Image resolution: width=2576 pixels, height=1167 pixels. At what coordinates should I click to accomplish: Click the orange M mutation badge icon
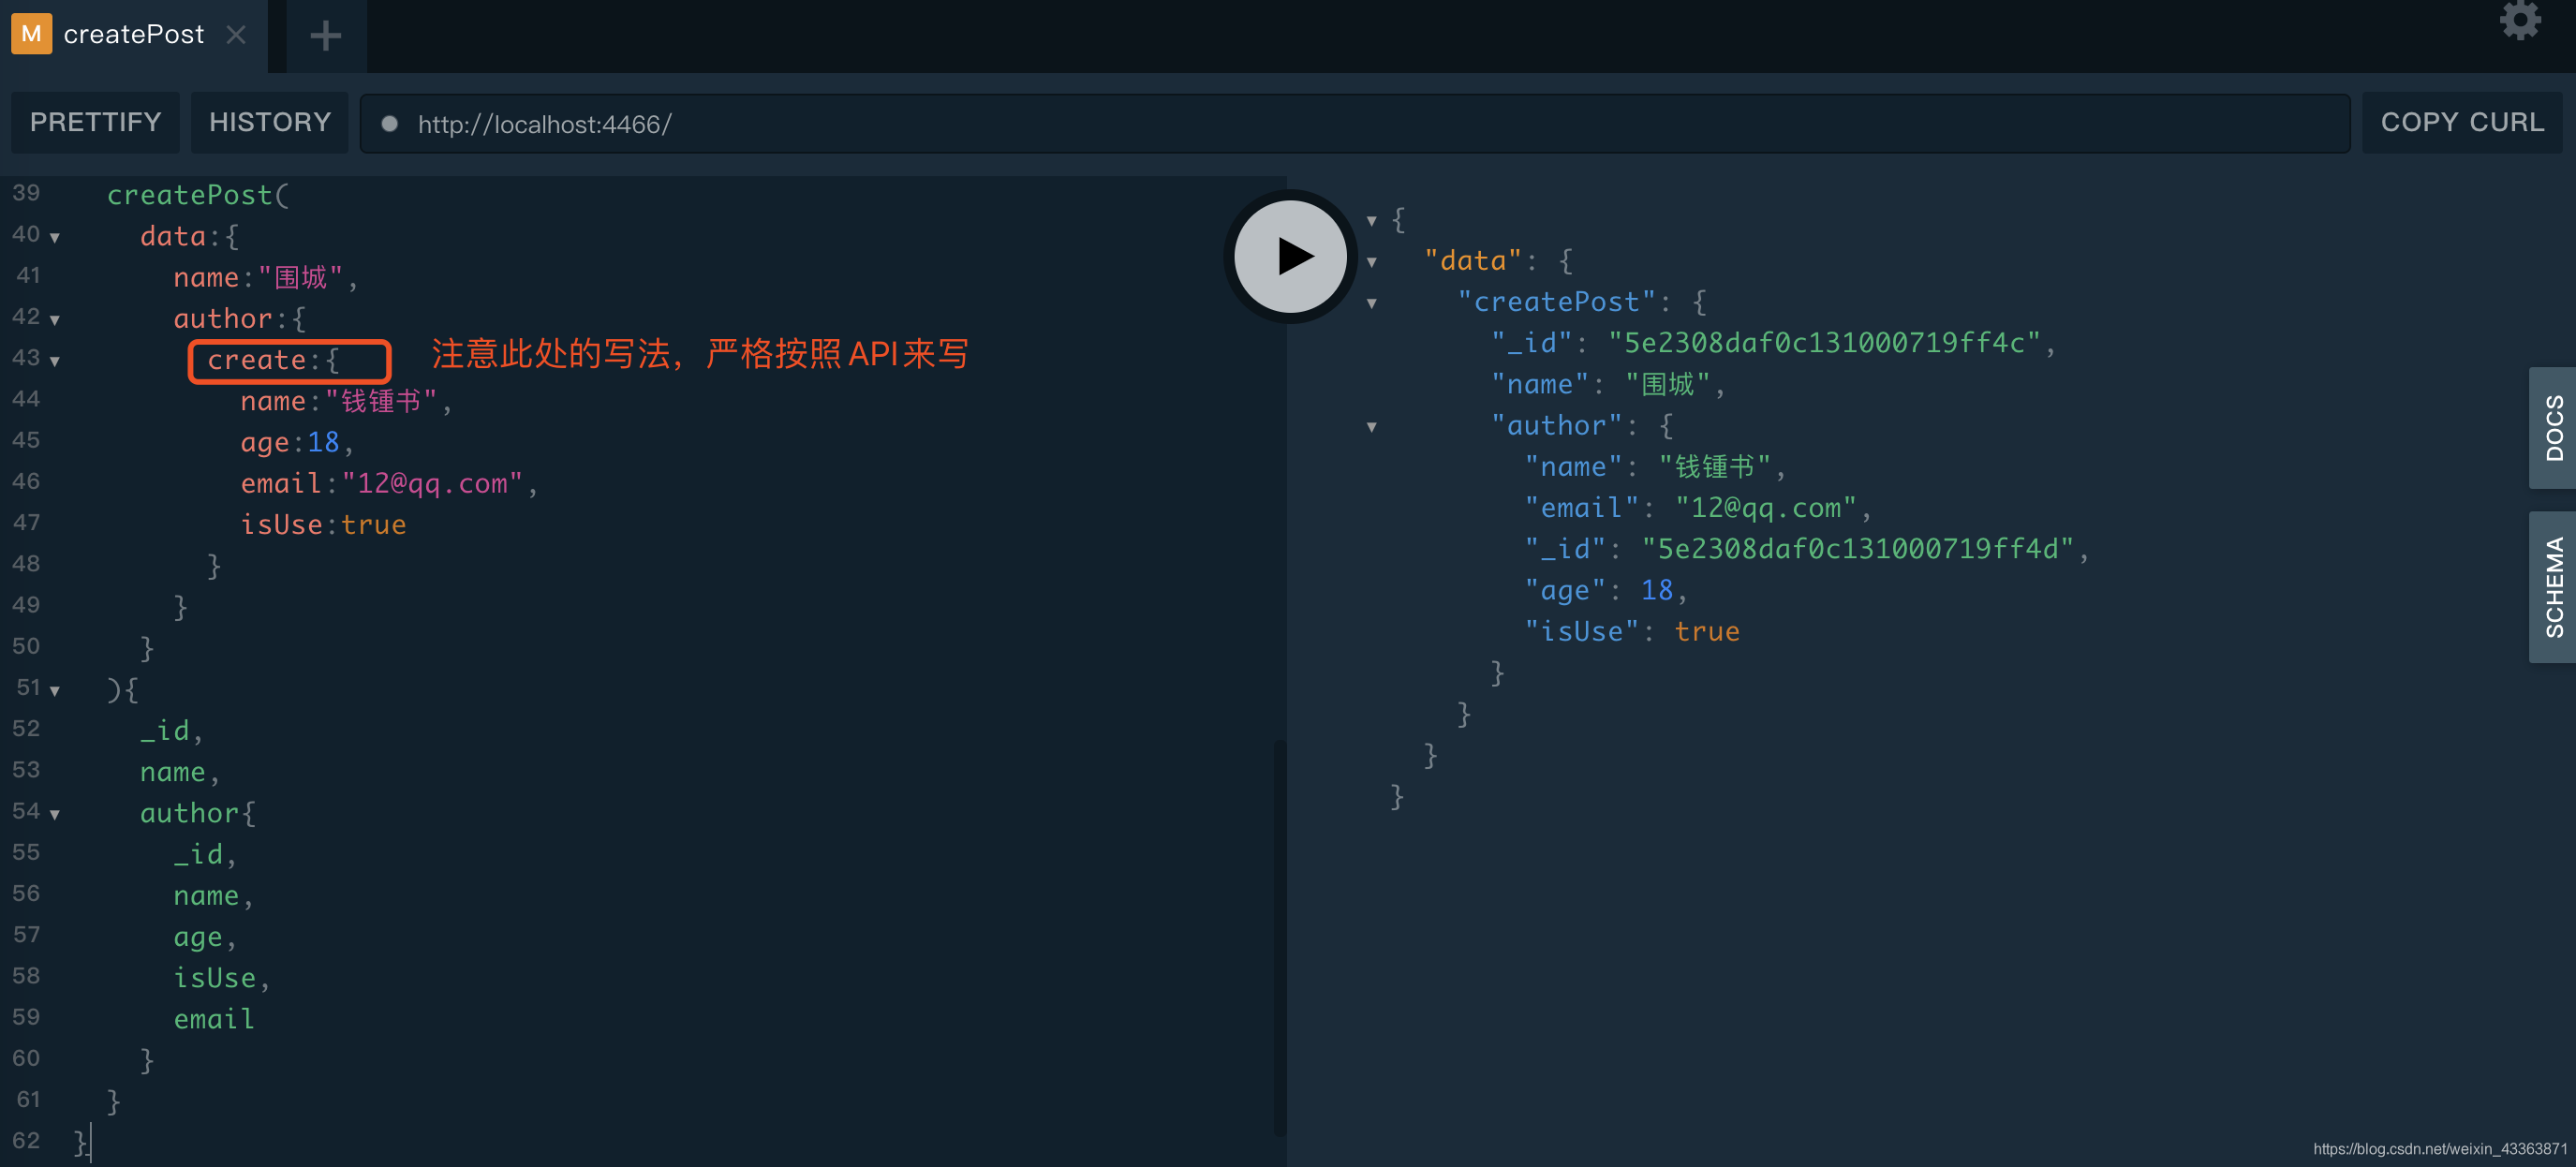coord(31,34)
